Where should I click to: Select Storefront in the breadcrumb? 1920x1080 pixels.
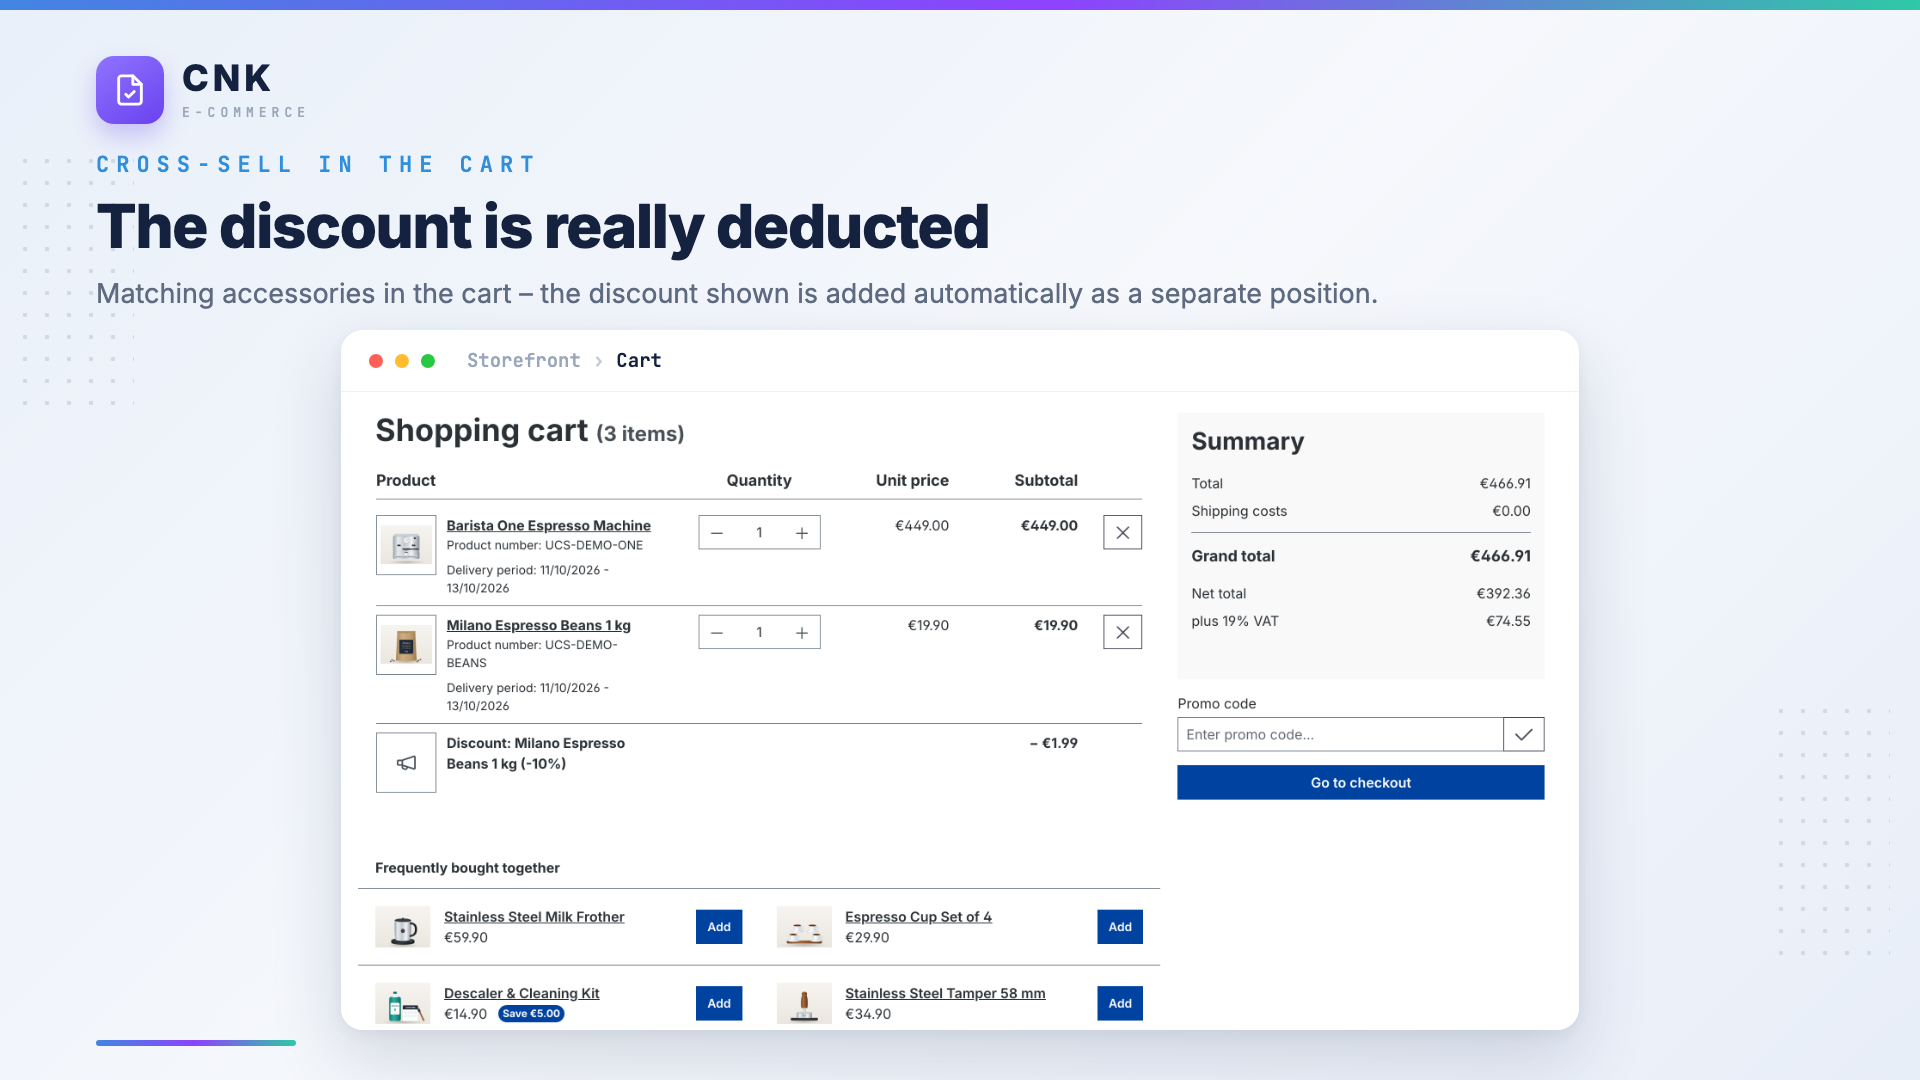[x=523, y=361]
